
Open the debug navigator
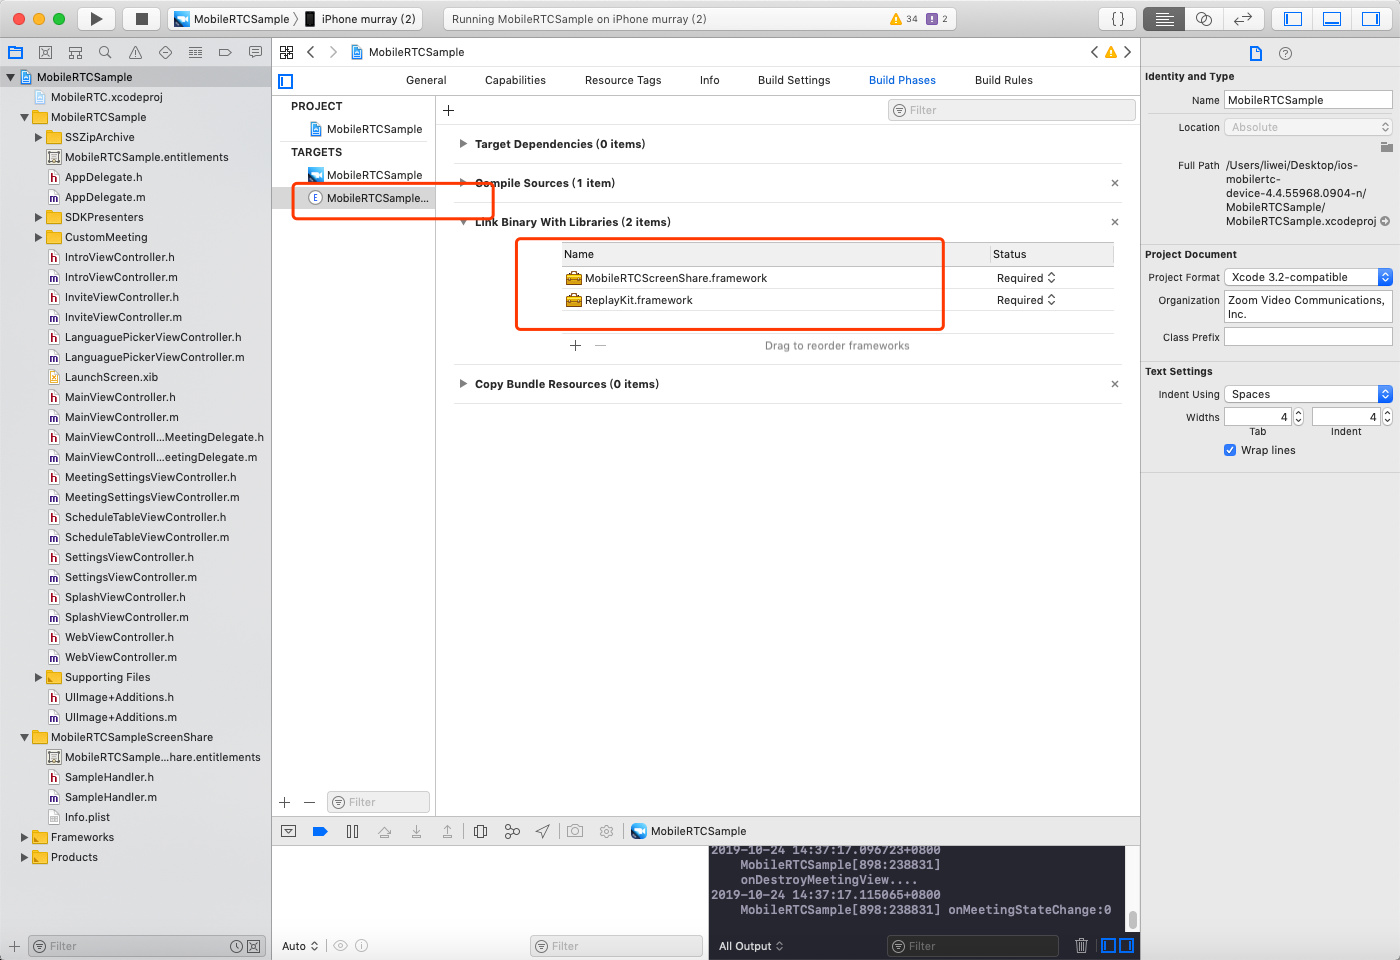[195, 52]
